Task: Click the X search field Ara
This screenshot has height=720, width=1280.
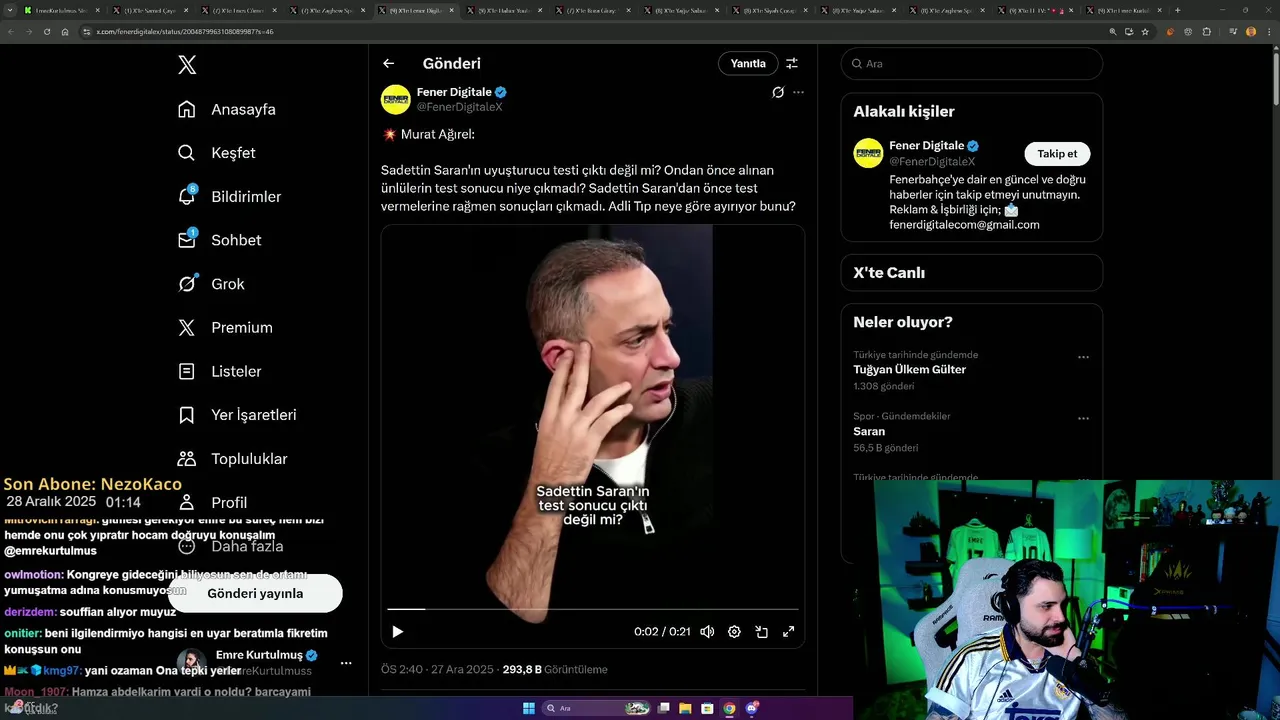Action: pos(972,63)
